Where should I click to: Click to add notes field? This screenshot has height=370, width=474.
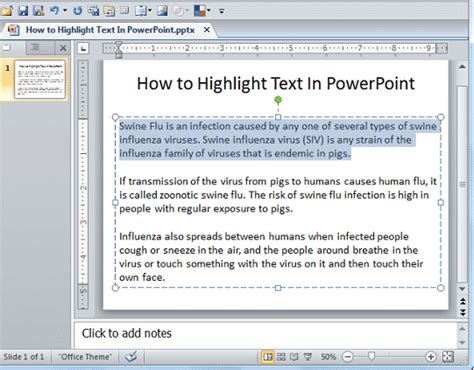point(265,334)
